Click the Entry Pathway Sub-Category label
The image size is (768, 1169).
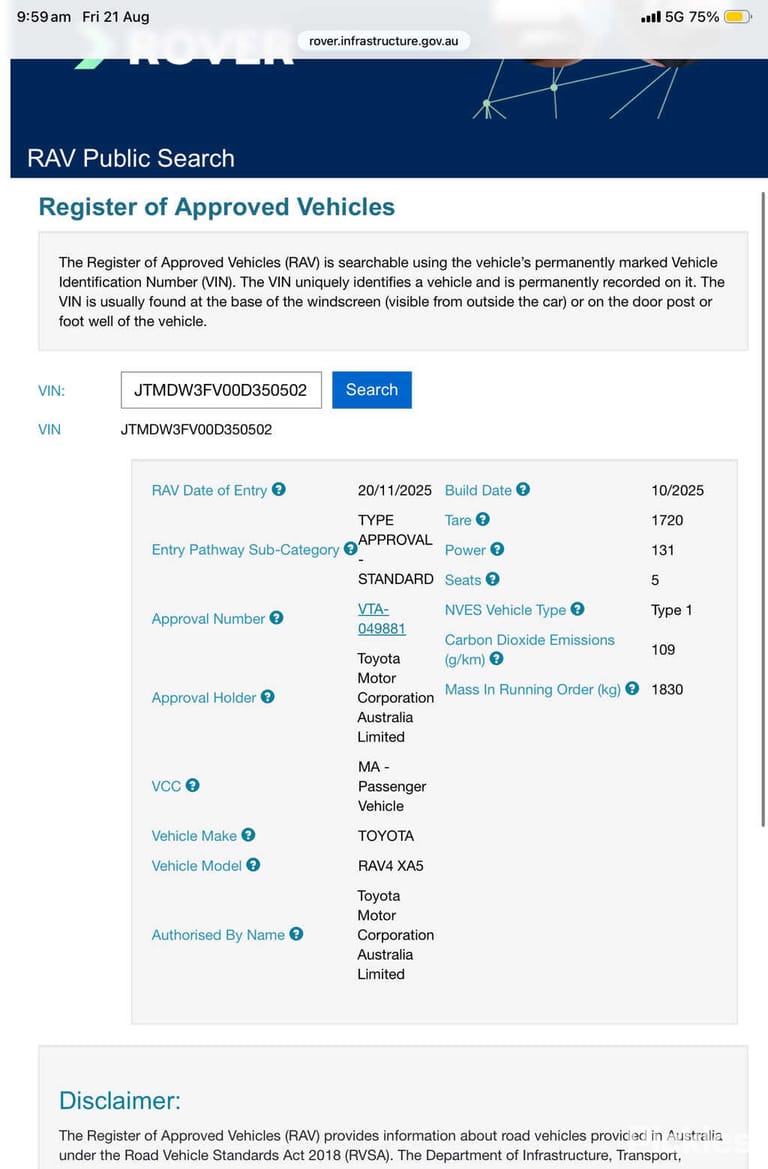pyautogui.click(x=245, y=549)
